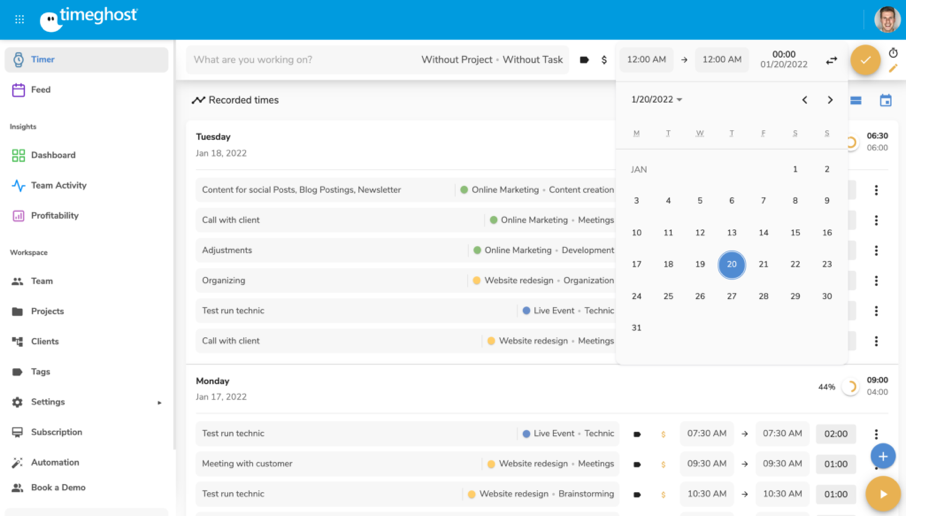Select January 25 in the calendar

pos(668,296)
